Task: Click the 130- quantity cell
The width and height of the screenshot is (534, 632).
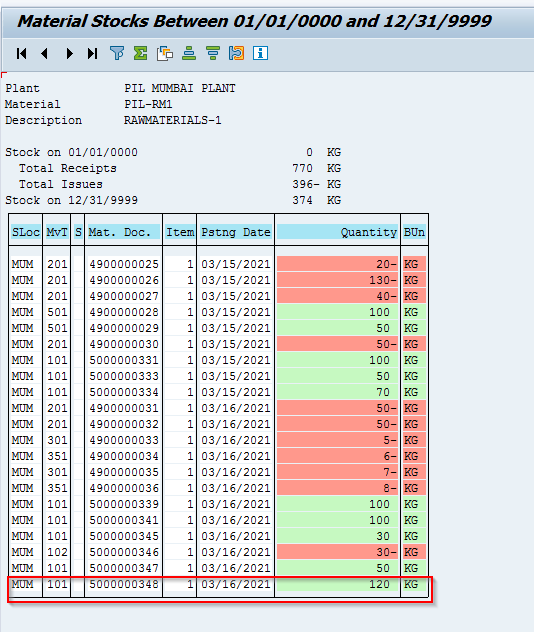Action: click(x=337, y=280)
